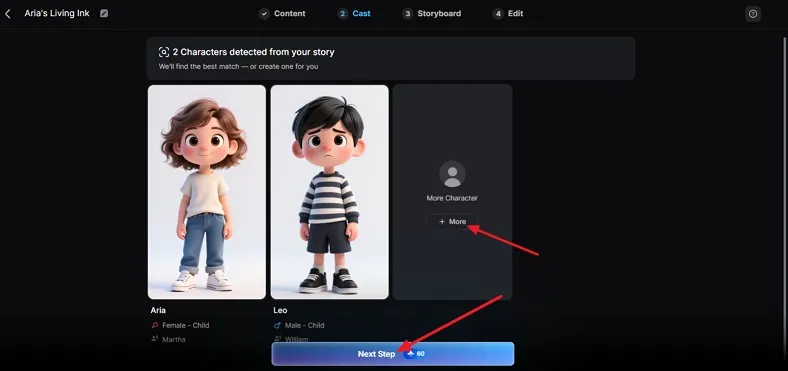Click Aria's voice icon beside Martha
The image size is (788, 371).
155,339
